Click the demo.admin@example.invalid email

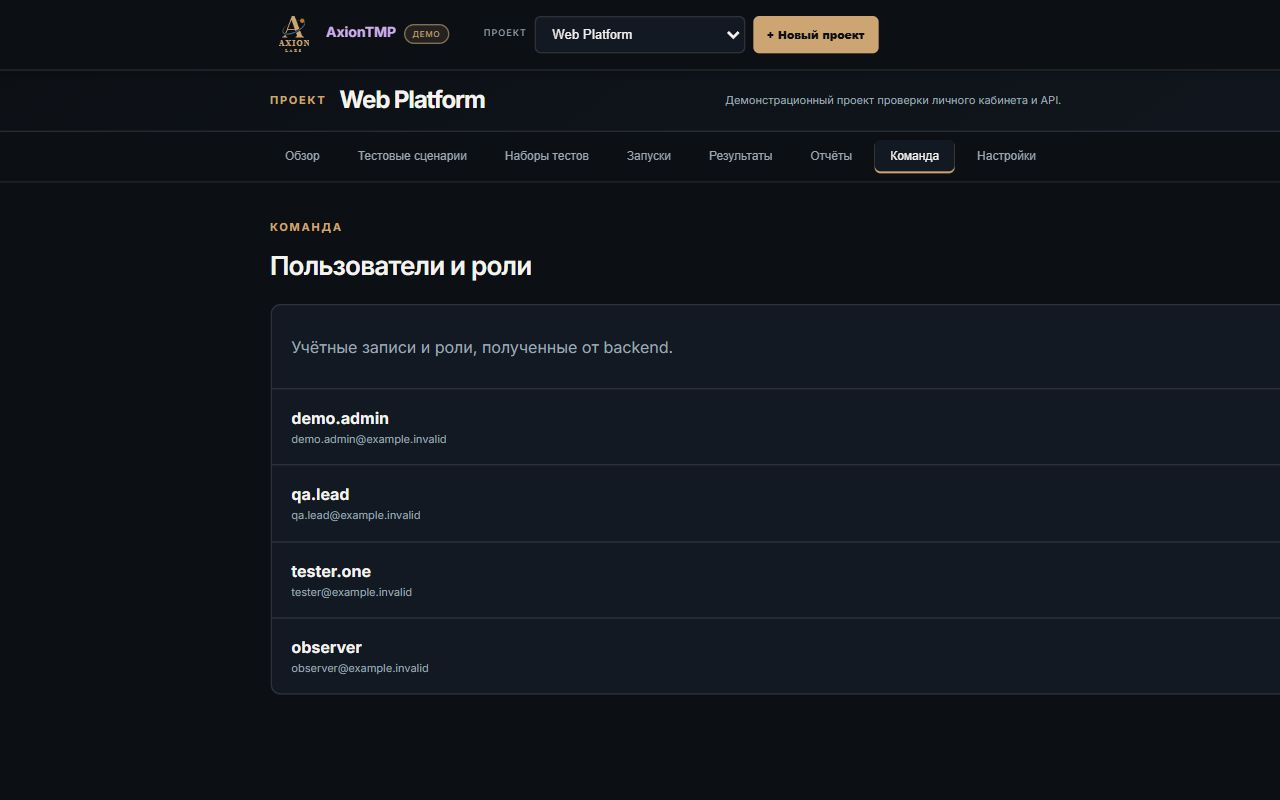[369, 439]
